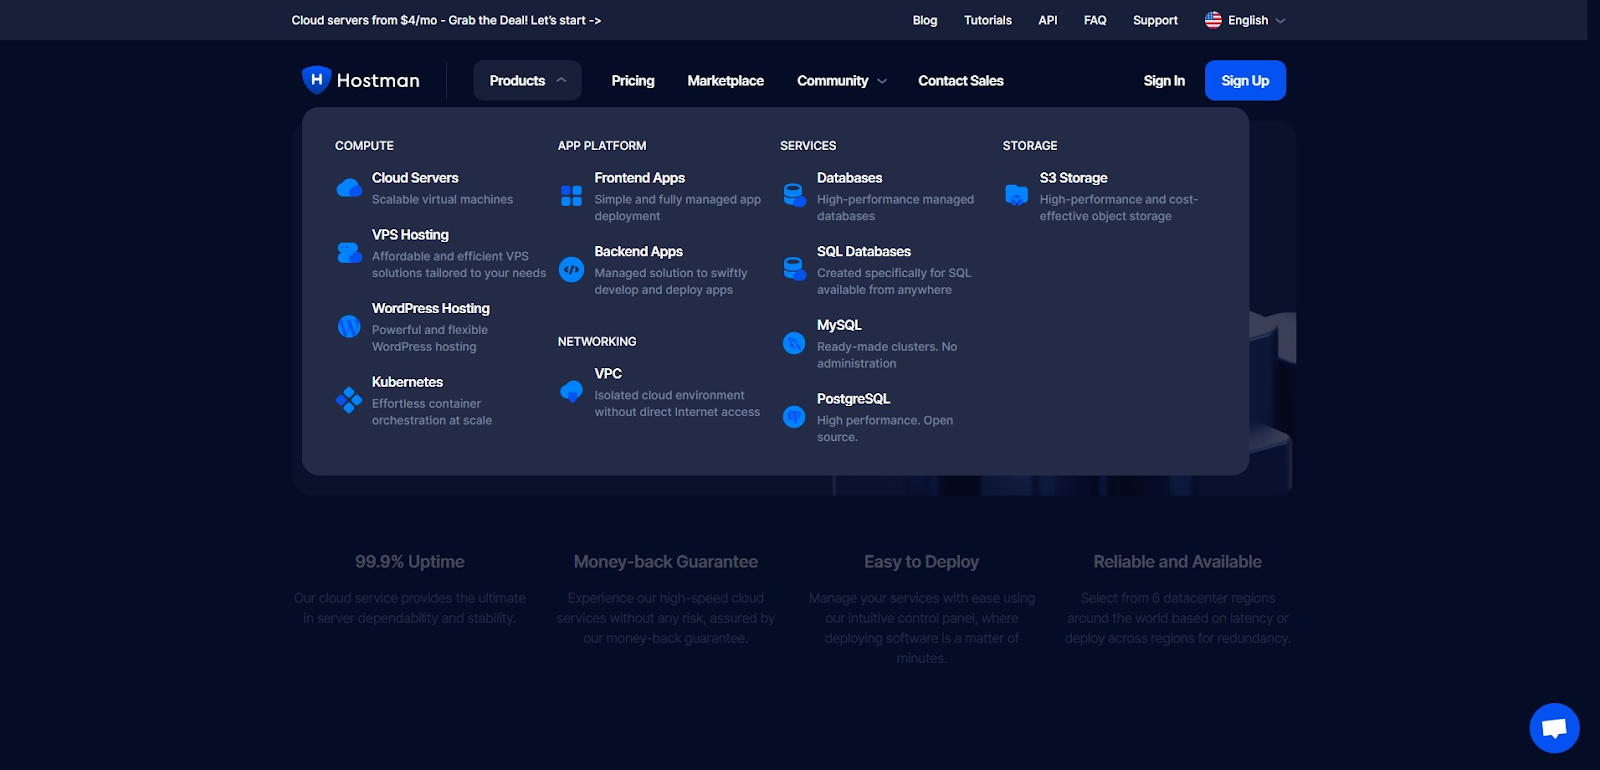Image resolution: width=1600 pixels, height=770 pixels.
Task: Click the '99.9% Uptime' heading
Action: (x=409, y=562)
